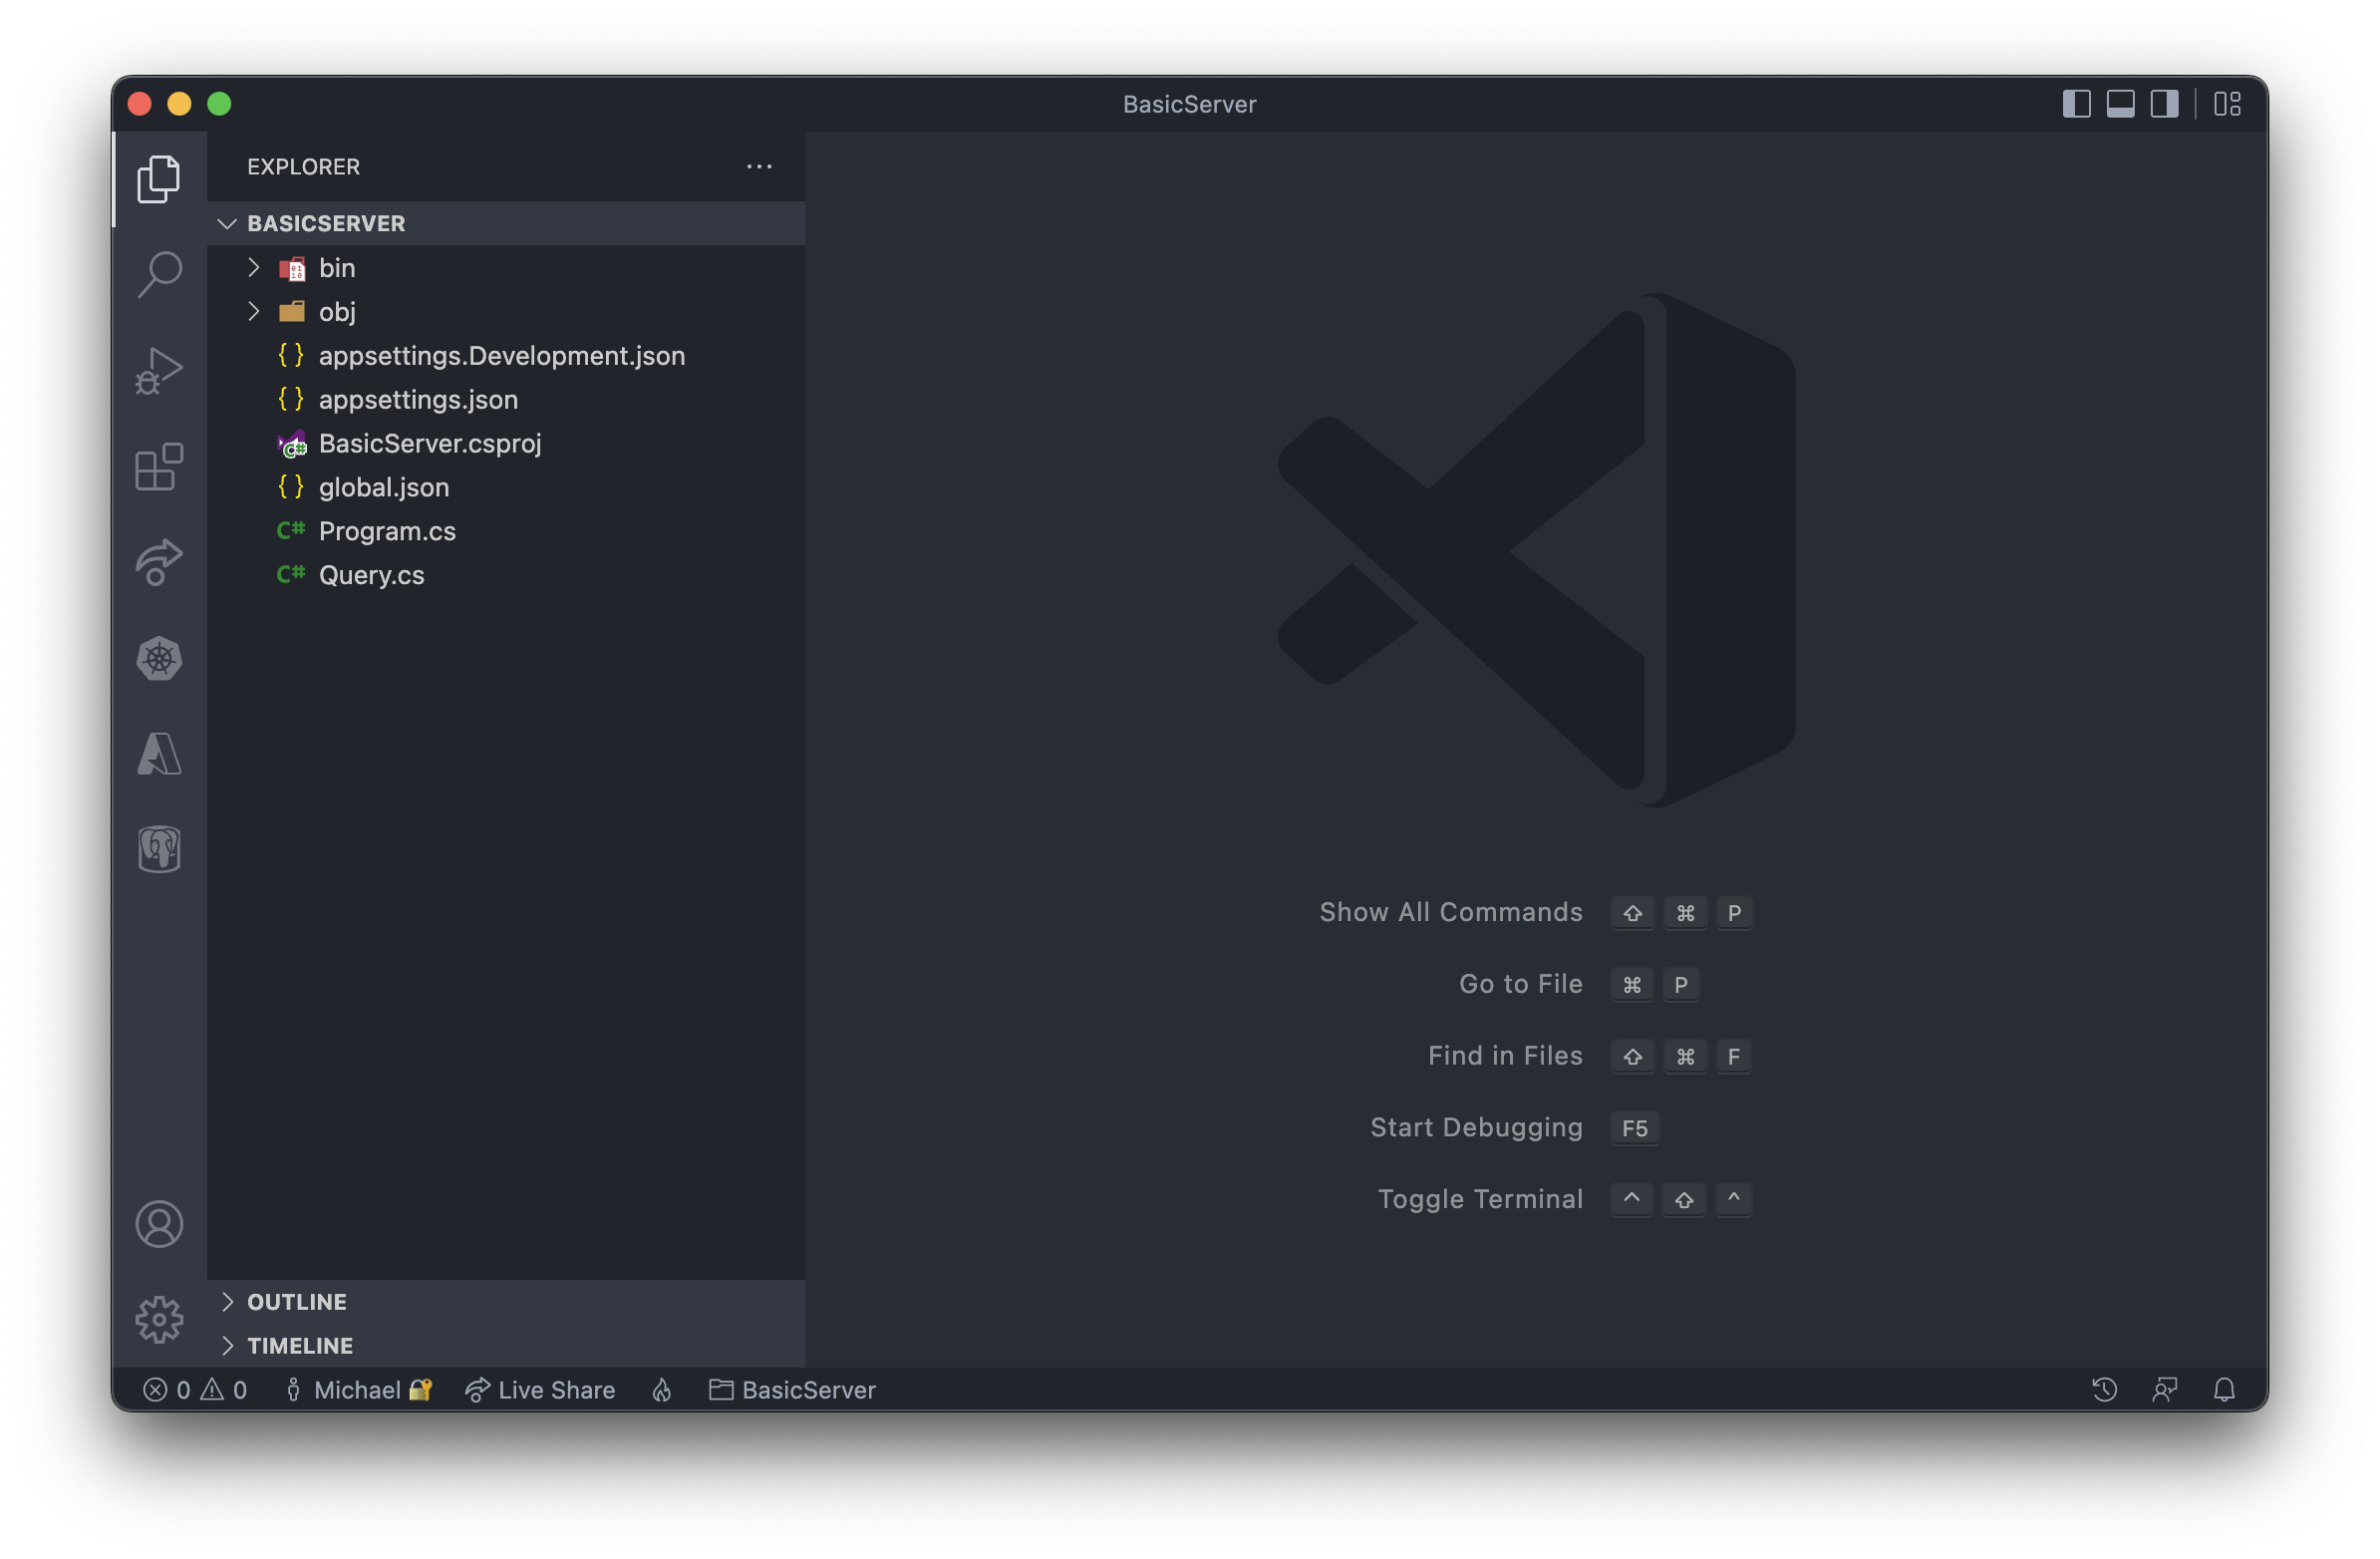This screenshot has width=2380, height=1559.
Task: Click the flame icon in status bar
Action: pyautogui.click(x=662, y=1391)
